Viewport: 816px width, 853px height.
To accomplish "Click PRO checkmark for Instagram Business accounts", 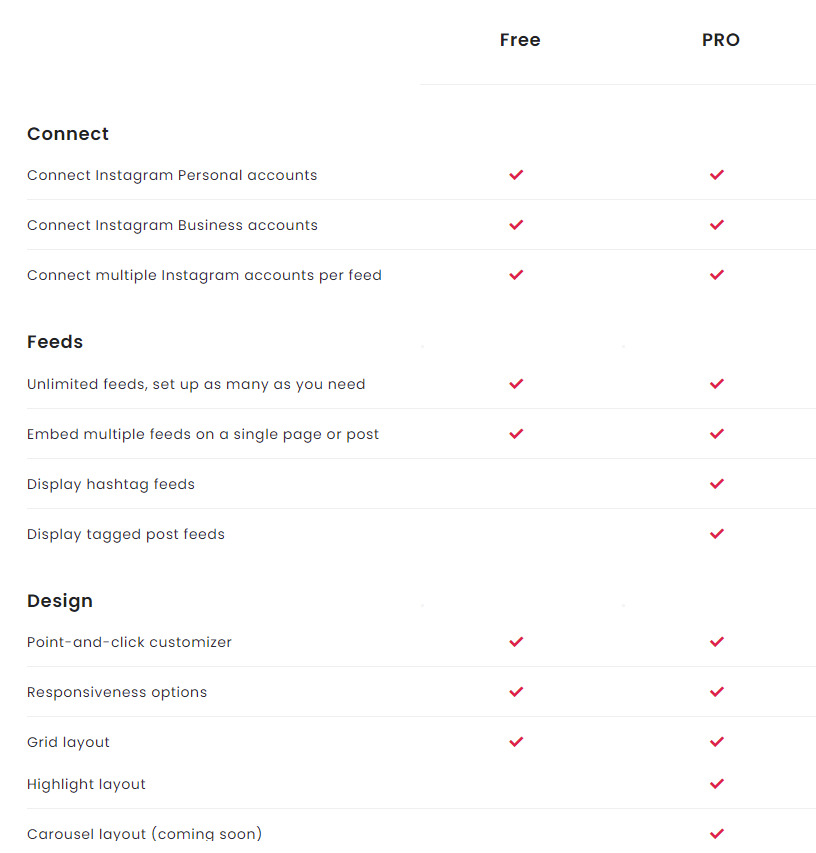I will tap(717, 225).
